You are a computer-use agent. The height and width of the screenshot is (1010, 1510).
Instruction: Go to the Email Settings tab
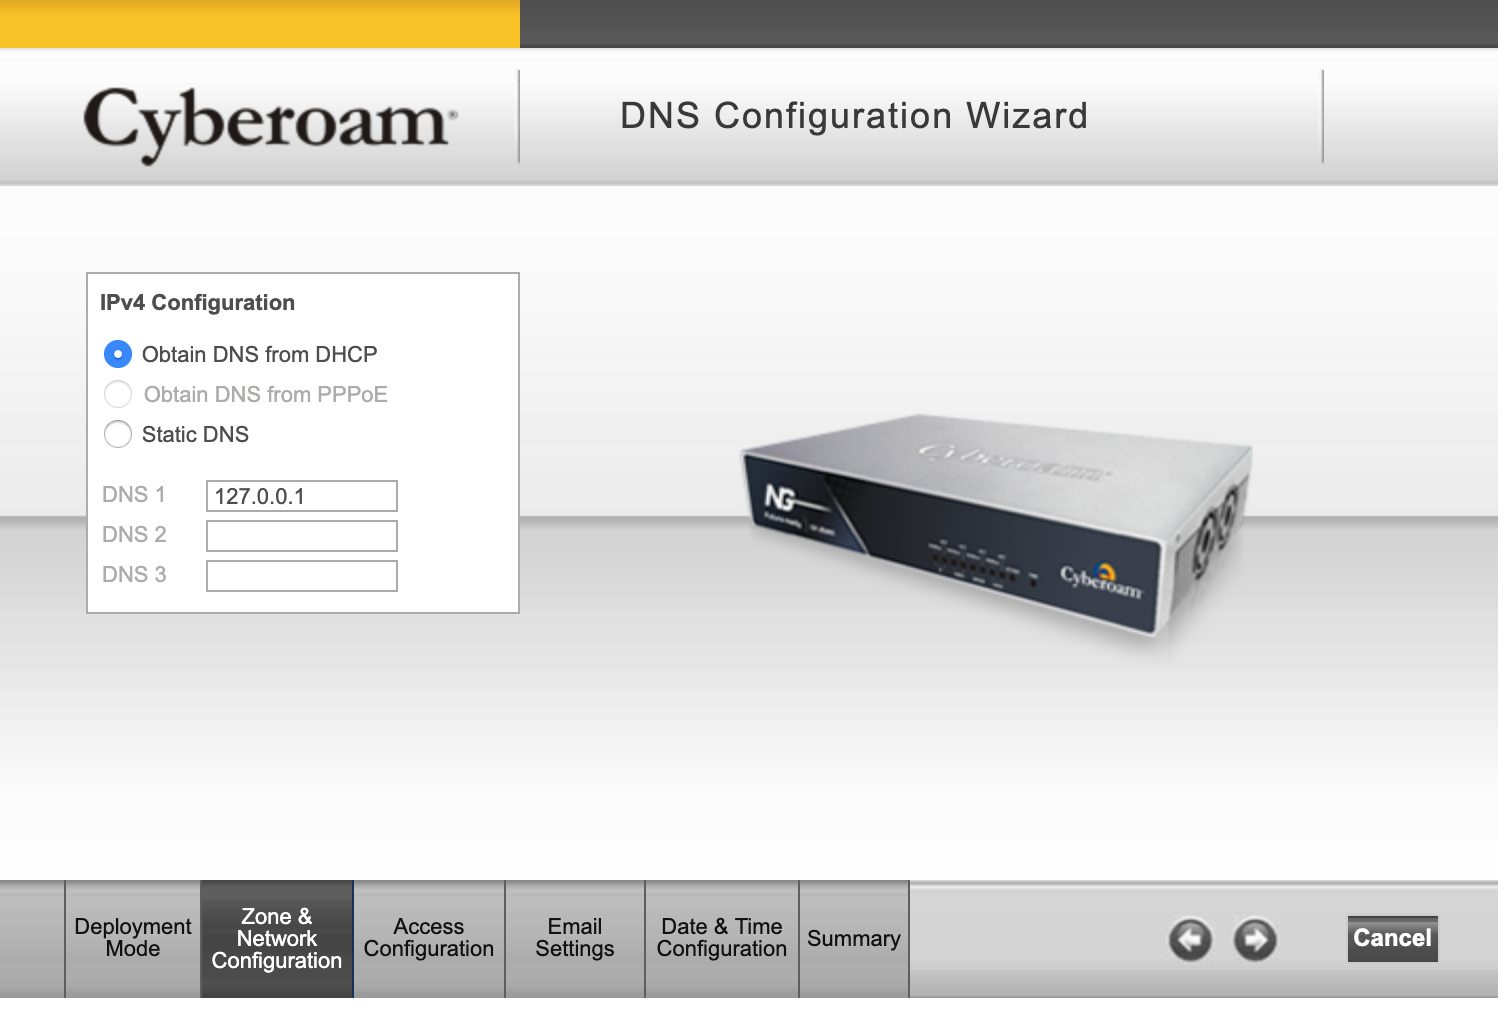[575, 938]
